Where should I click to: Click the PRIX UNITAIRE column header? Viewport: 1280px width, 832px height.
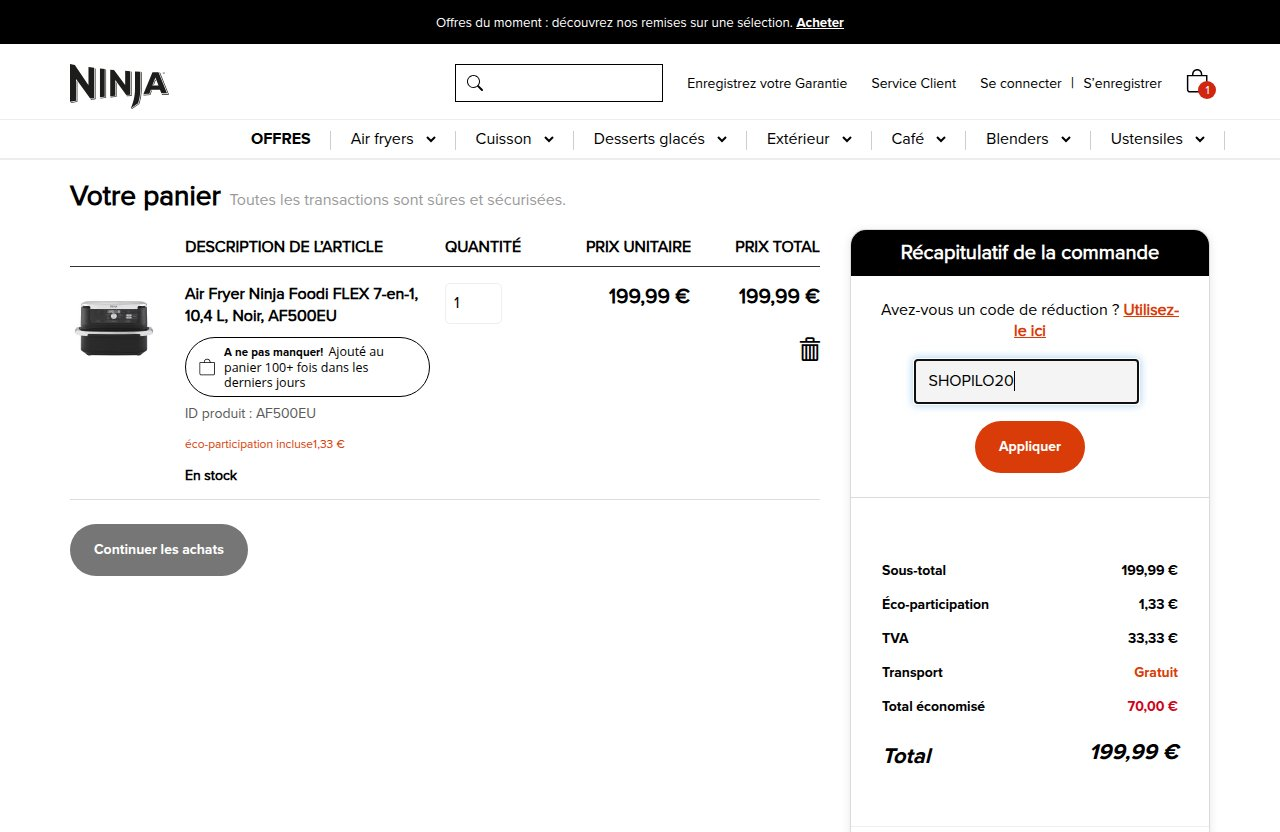tap(638, 246)
